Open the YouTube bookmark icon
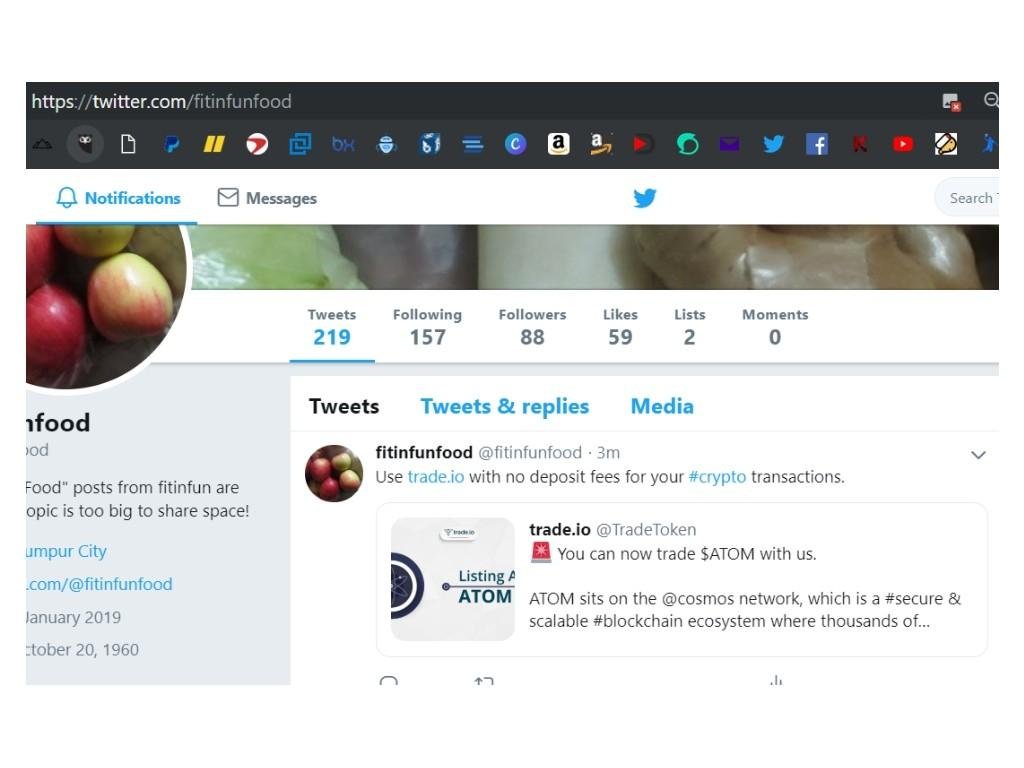This screenshot has height=768, width=1024. point(903,144)
